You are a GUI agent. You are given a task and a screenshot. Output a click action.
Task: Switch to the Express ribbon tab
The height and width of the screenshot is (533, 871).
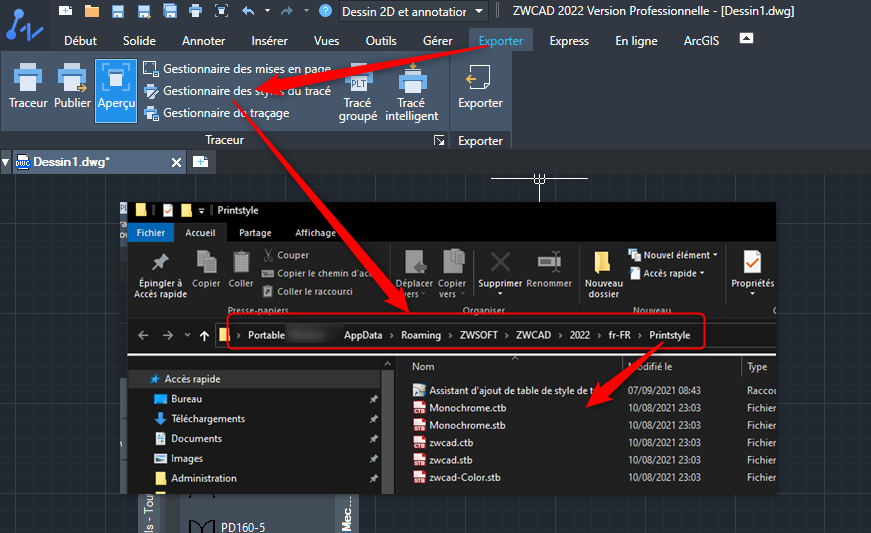[569, 41]
